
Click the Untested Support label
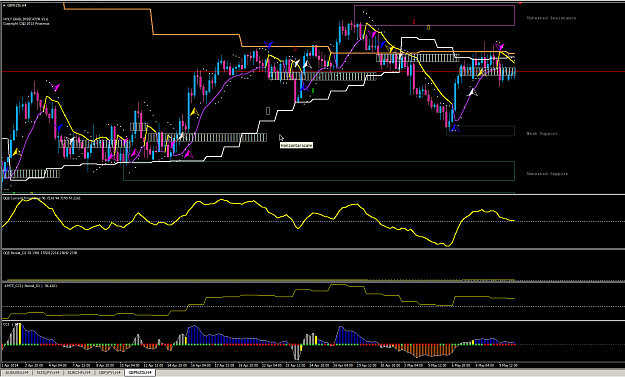(547, 174)
